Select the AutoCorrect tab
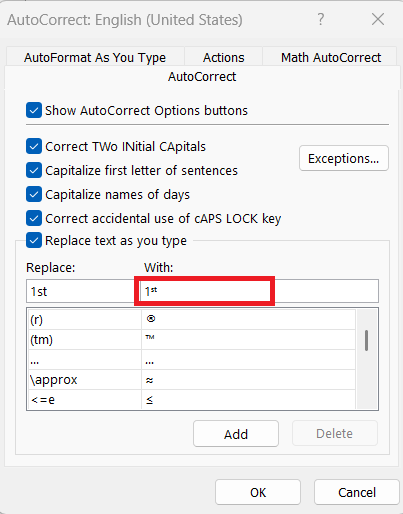 pyautogui.click(x=202, y=77)
